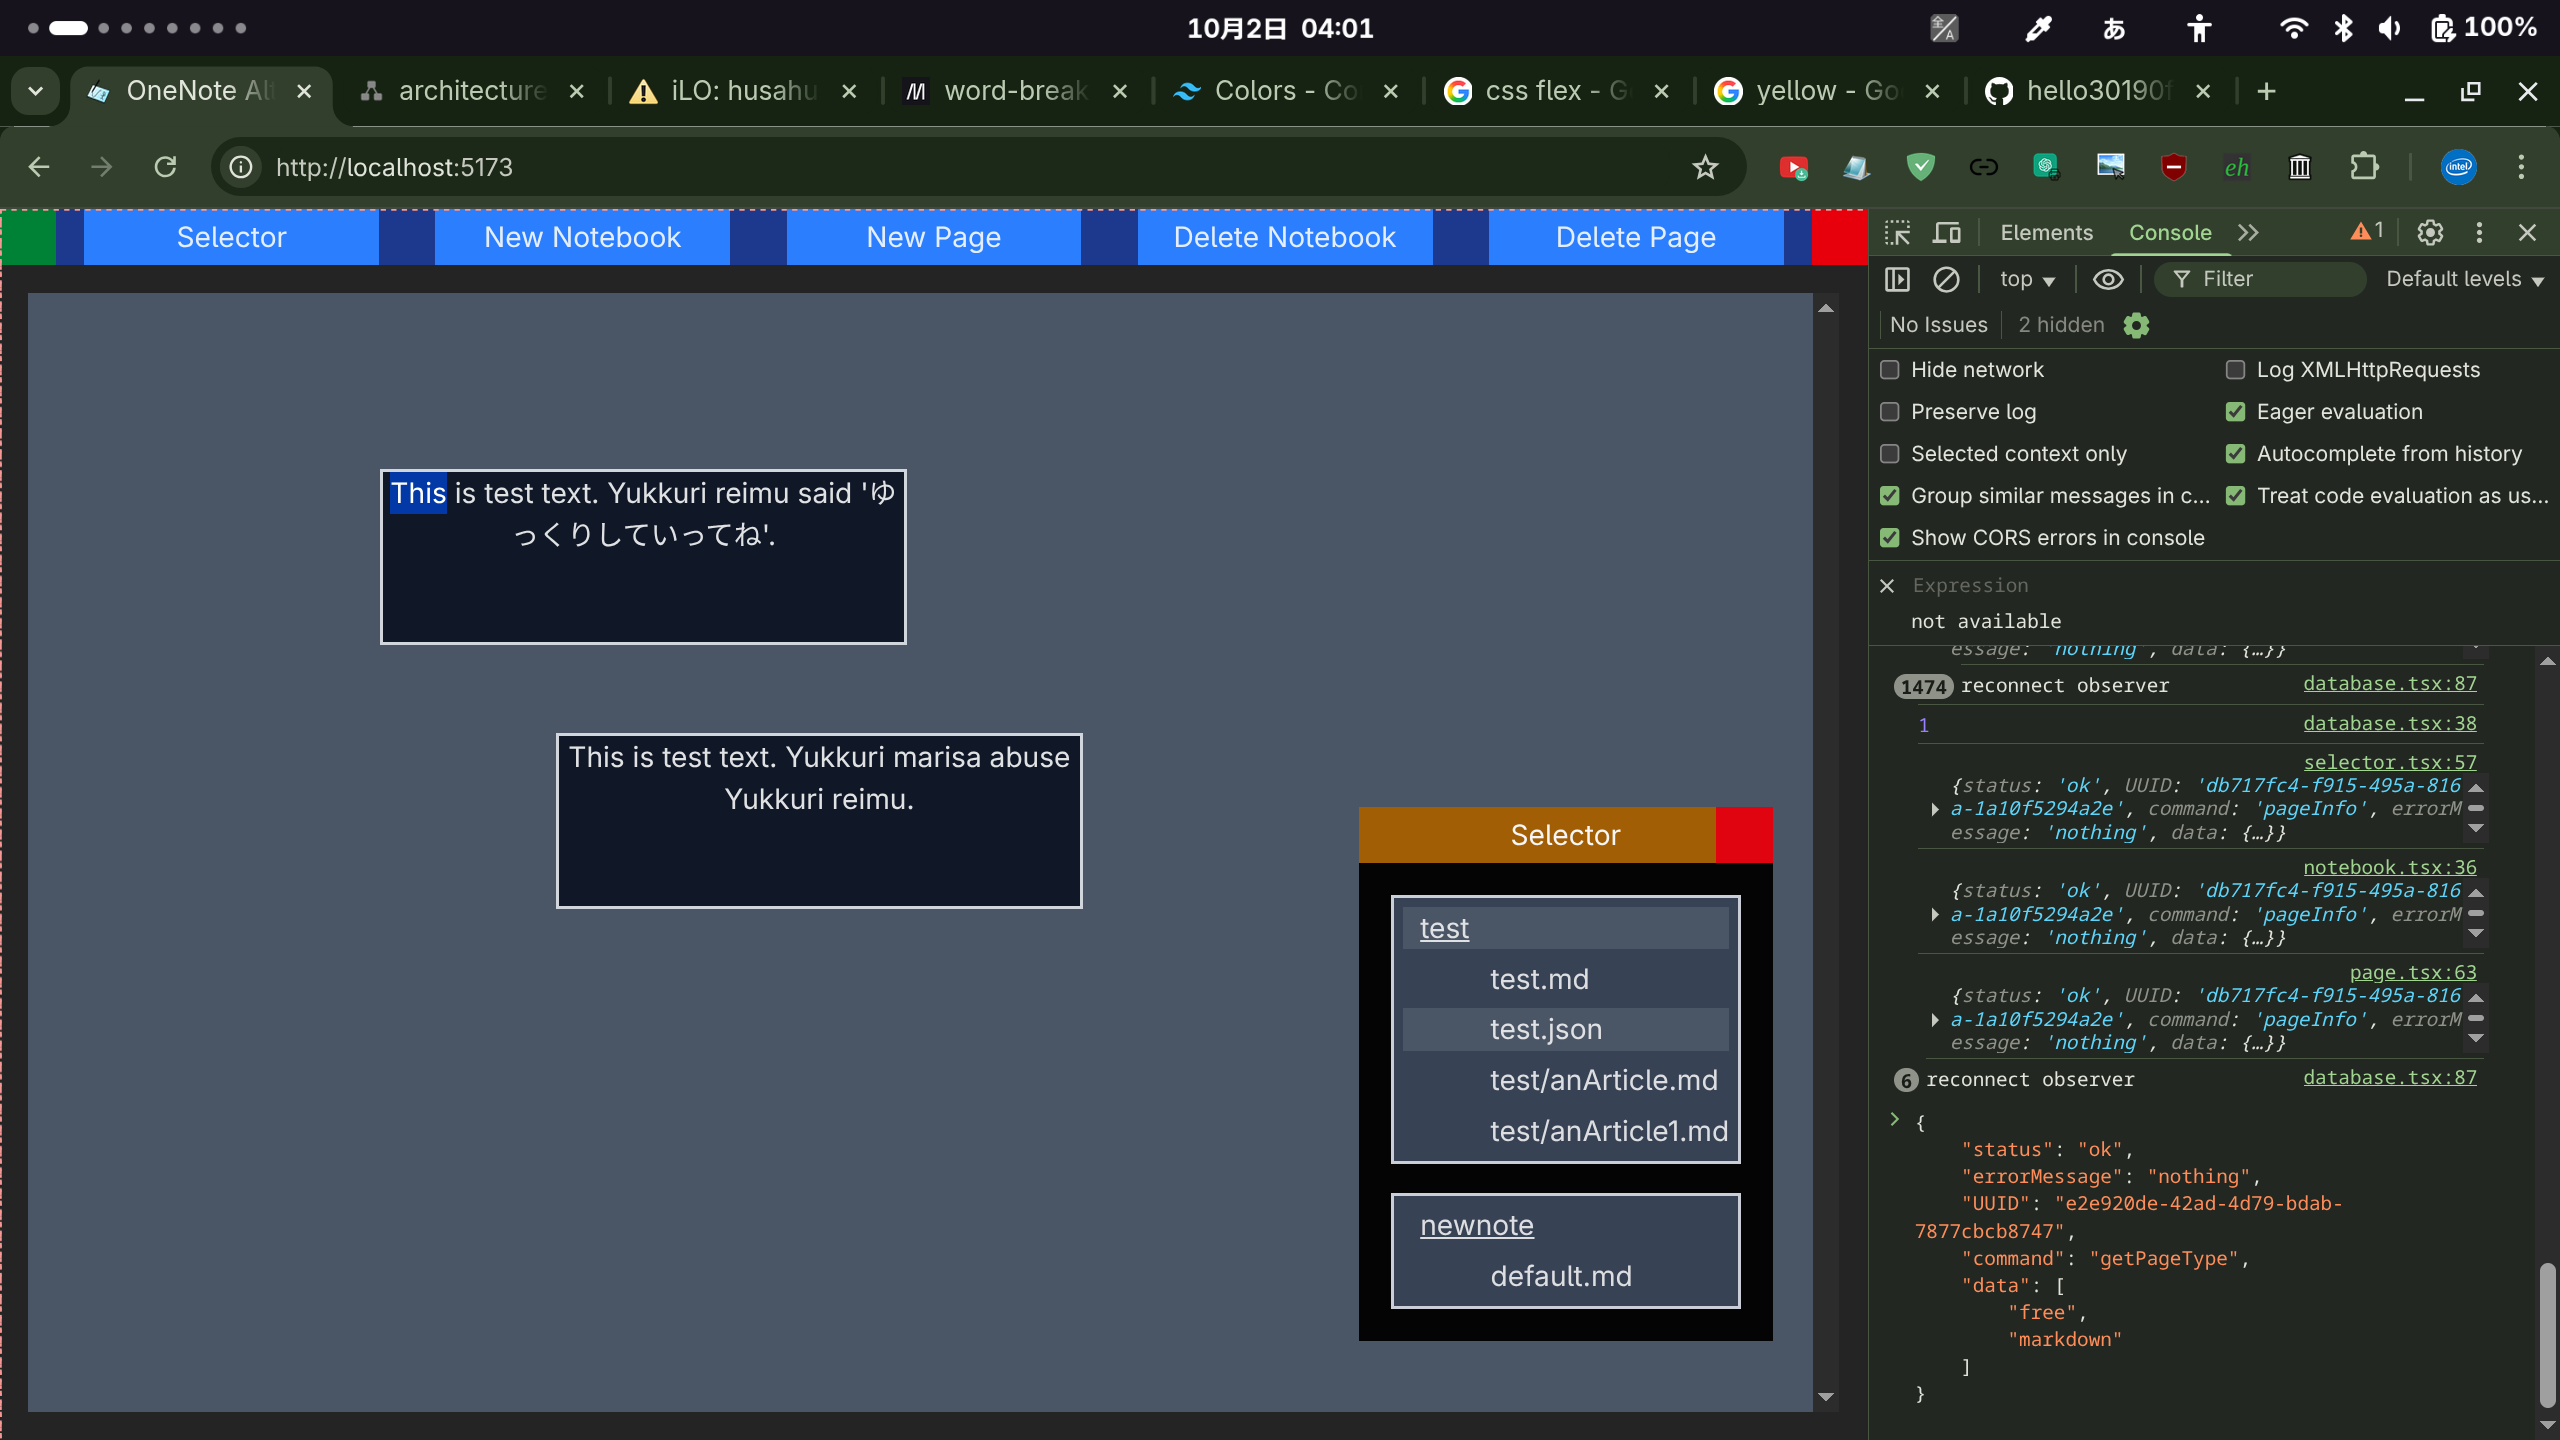Clear the console with the ban icon
This screenshot has height=1440, width=2560.
(x=1946, y=279)
